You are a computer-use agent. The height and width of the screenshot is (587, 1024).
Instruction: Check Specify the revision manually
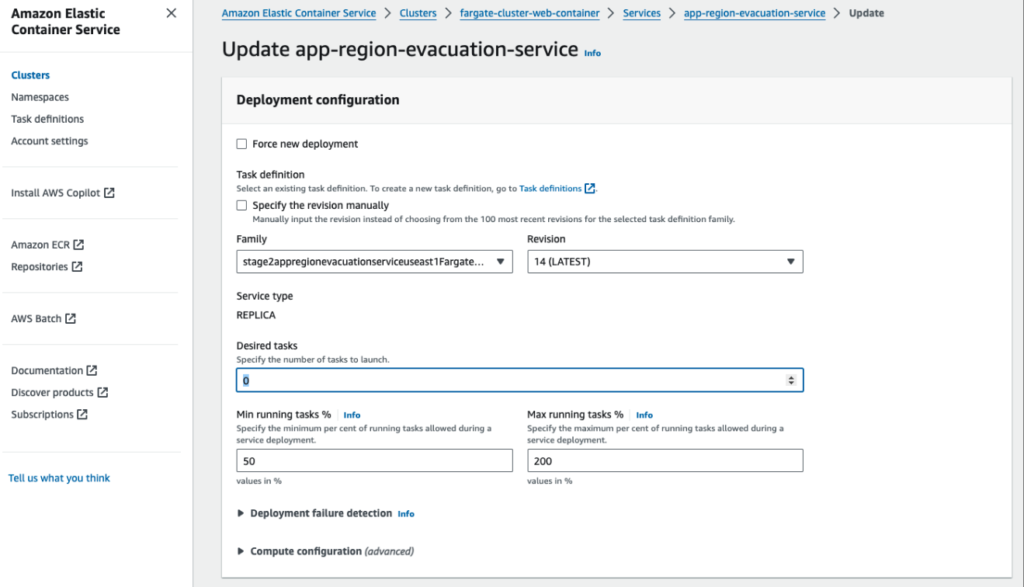242,205
